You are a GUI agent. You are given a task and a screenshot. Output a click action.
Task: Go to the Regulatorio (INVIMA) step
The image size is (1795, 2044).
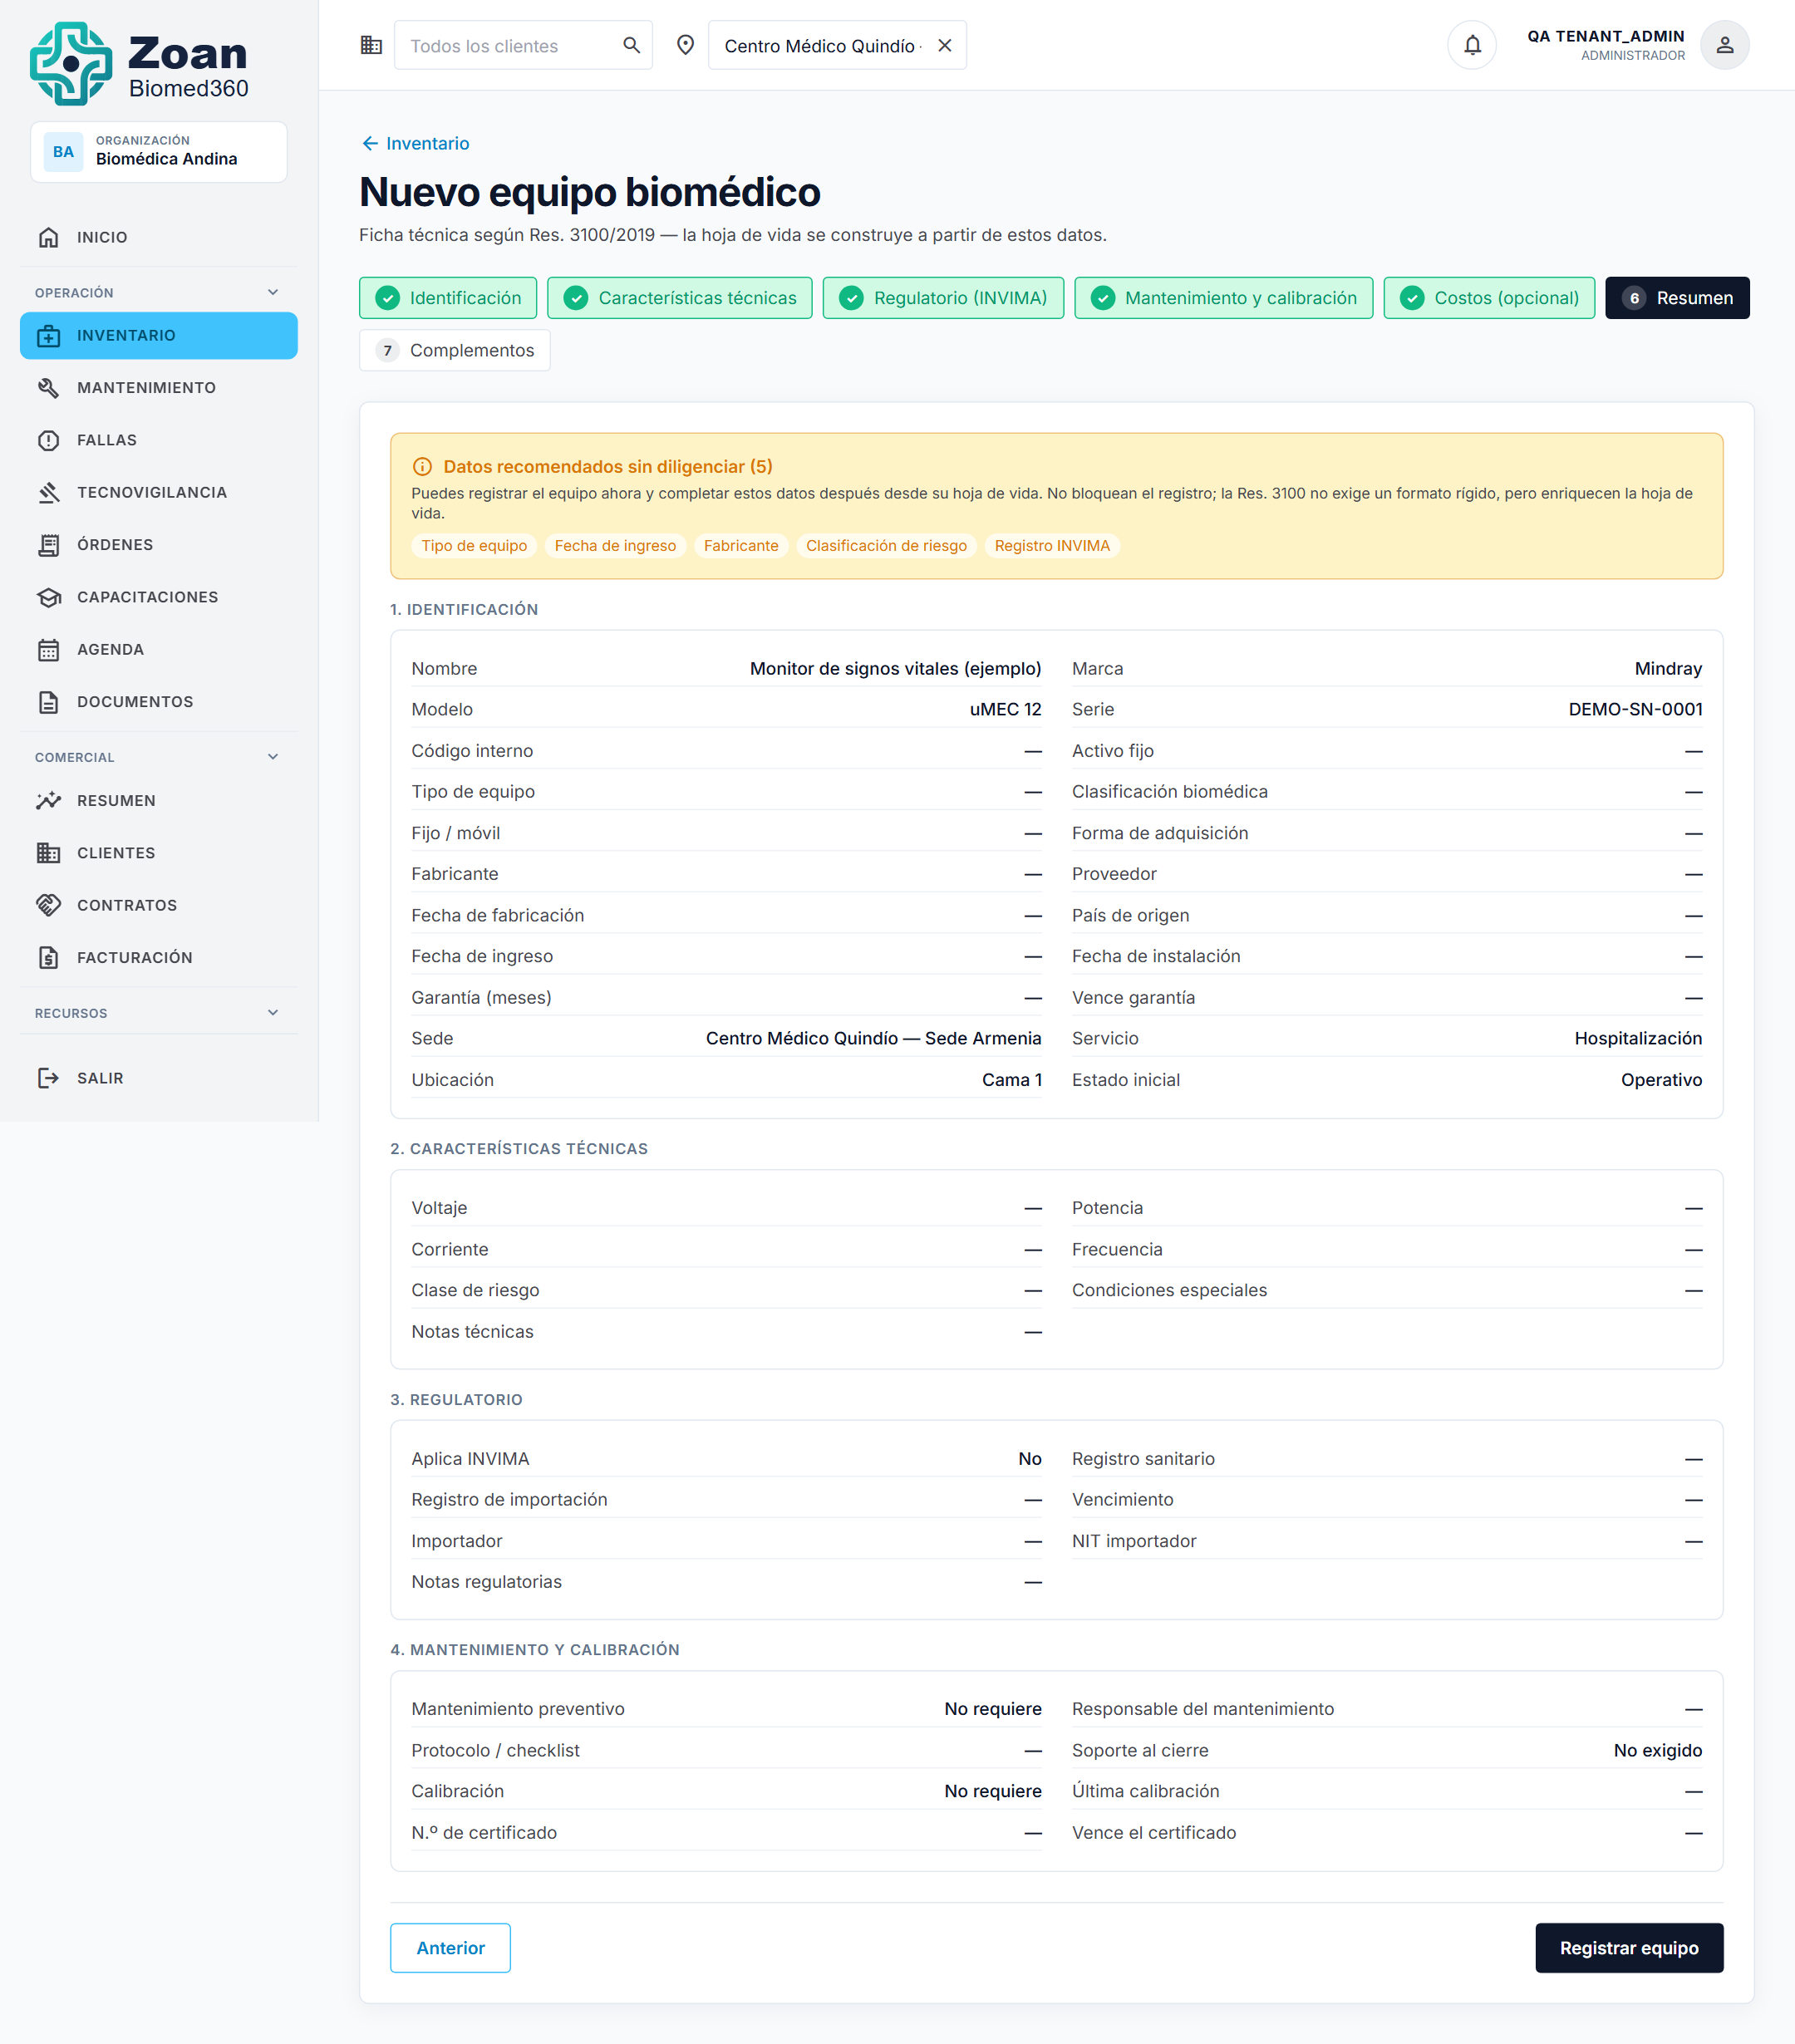[x=943, y=298]
